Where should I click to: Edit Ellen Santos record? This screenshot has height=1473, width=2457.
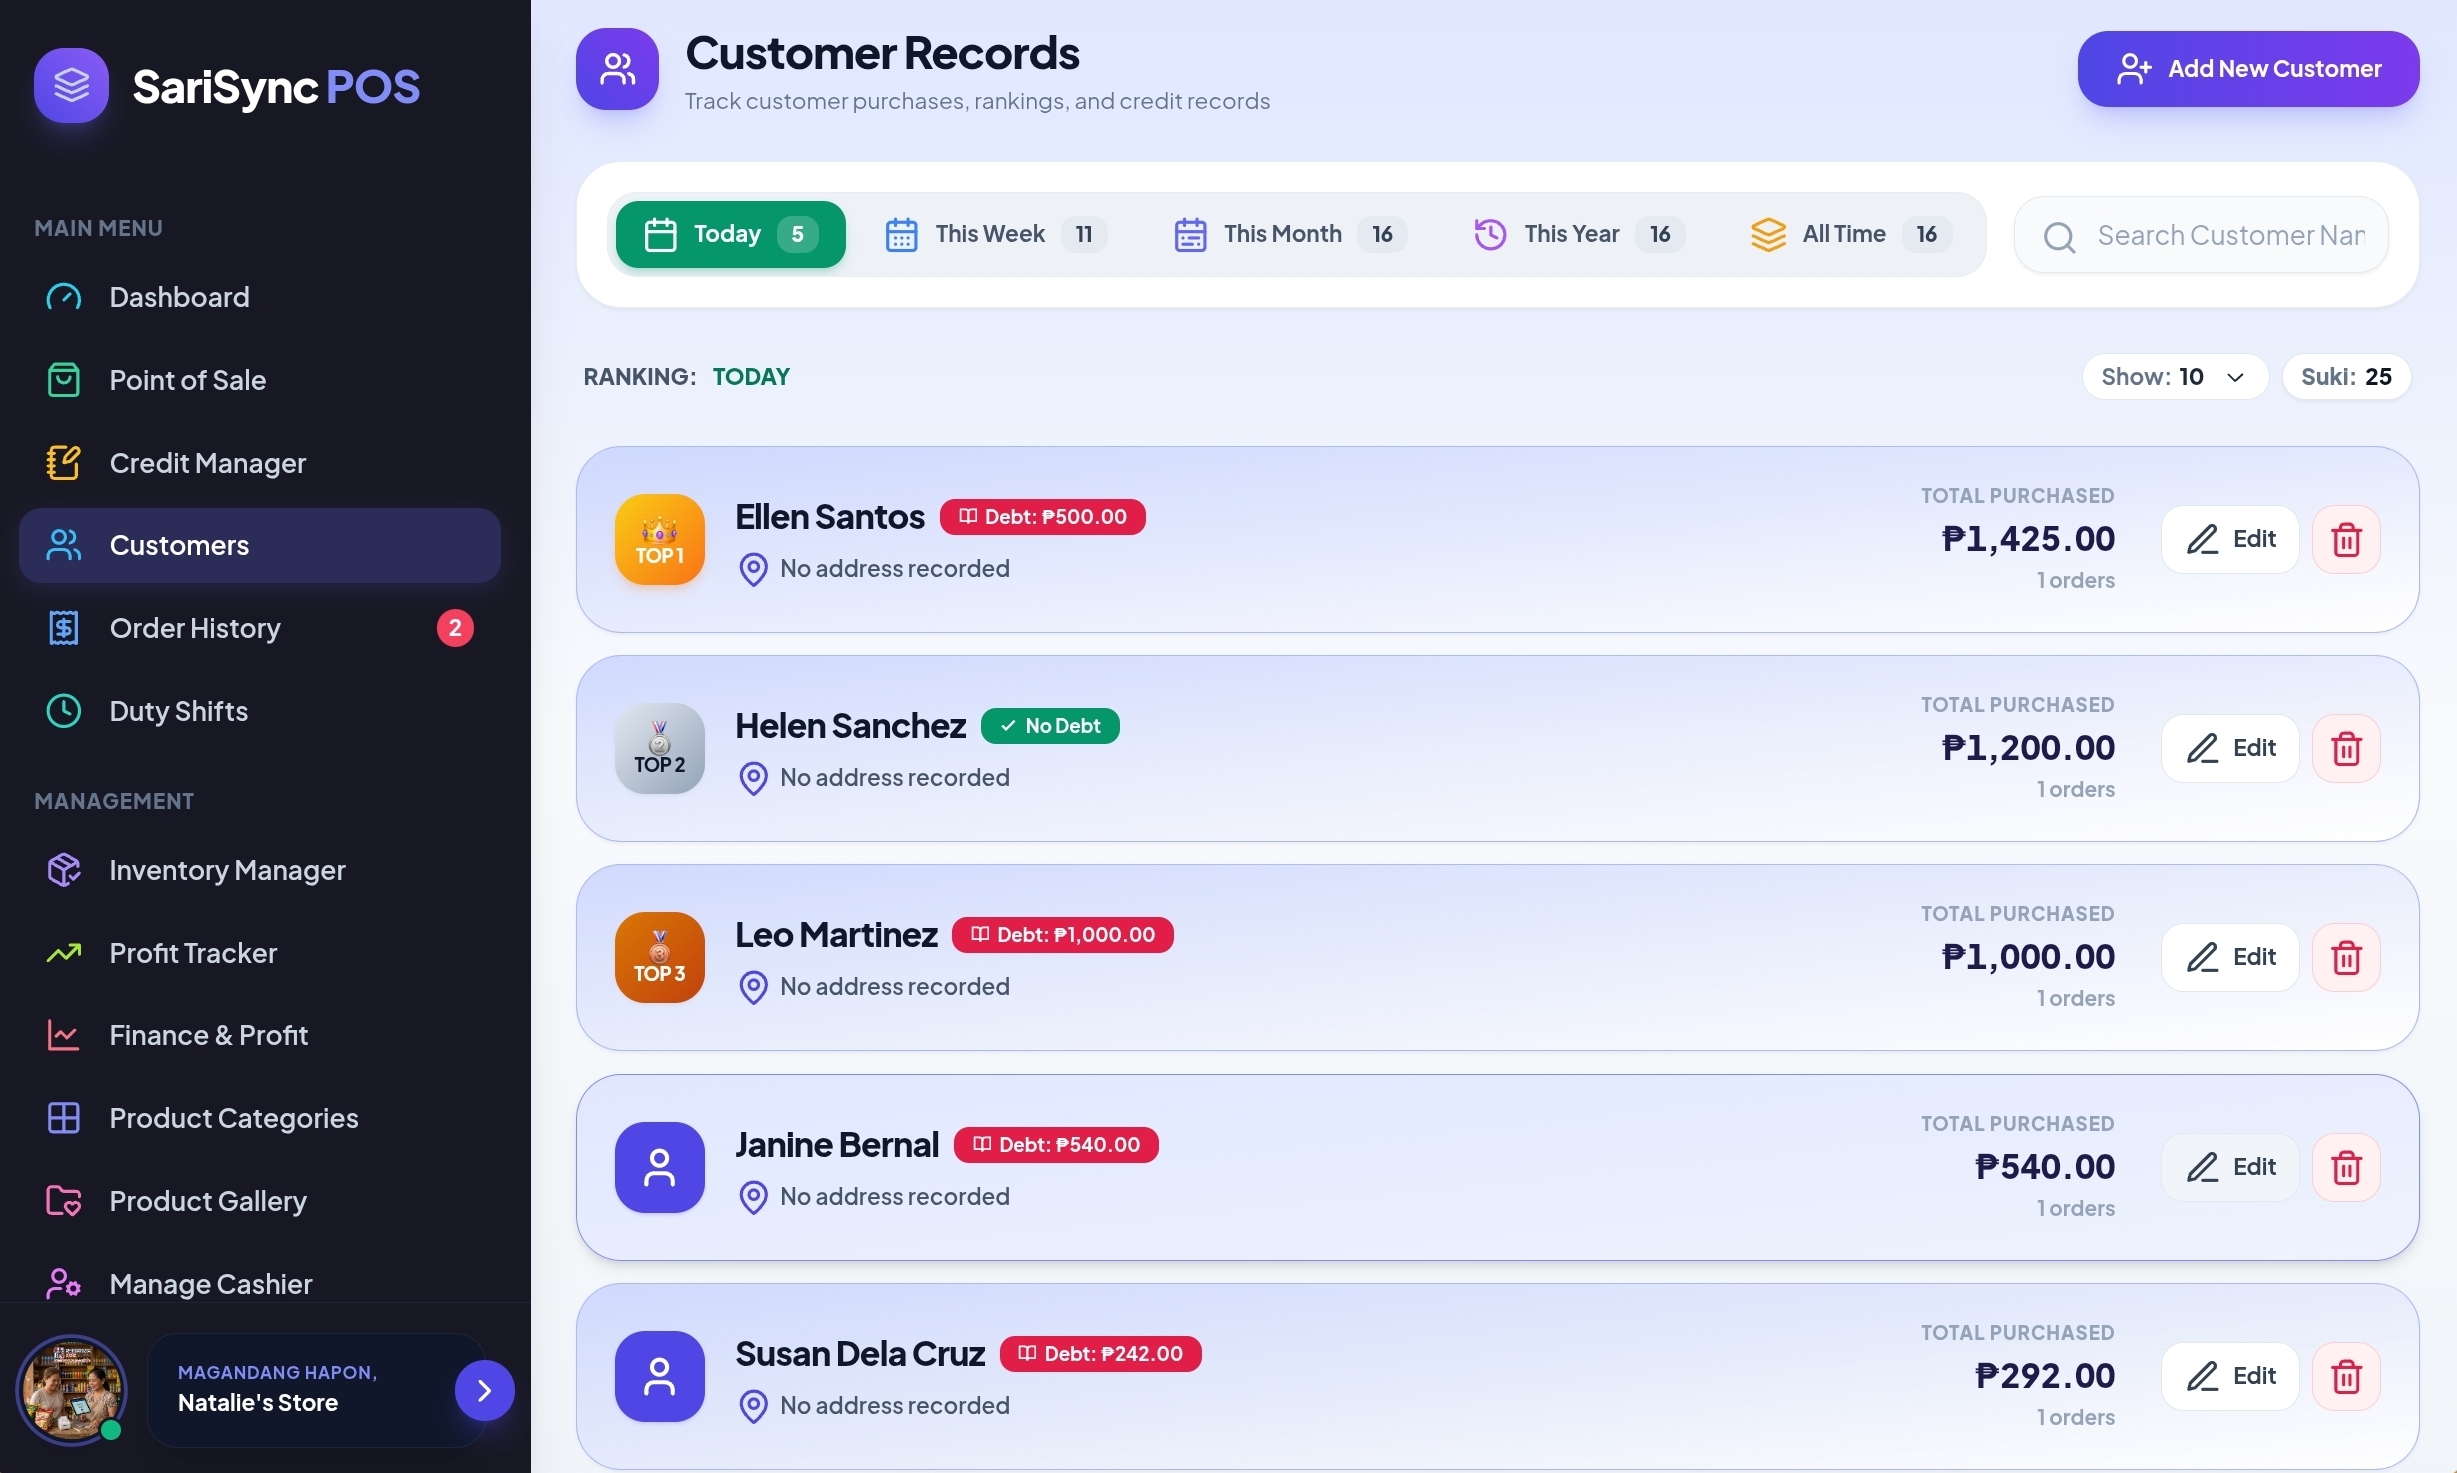(x=2230, y=539)
